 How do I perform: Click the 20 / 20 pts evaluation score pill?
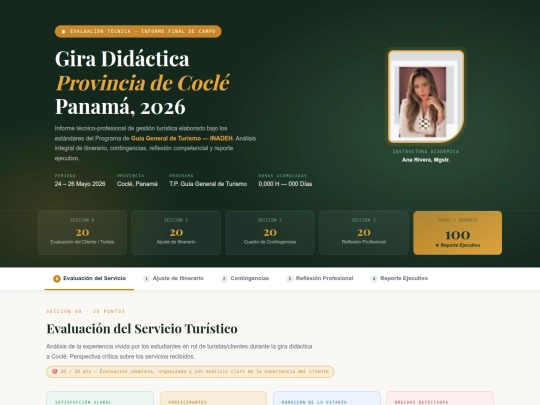[190, 372]
